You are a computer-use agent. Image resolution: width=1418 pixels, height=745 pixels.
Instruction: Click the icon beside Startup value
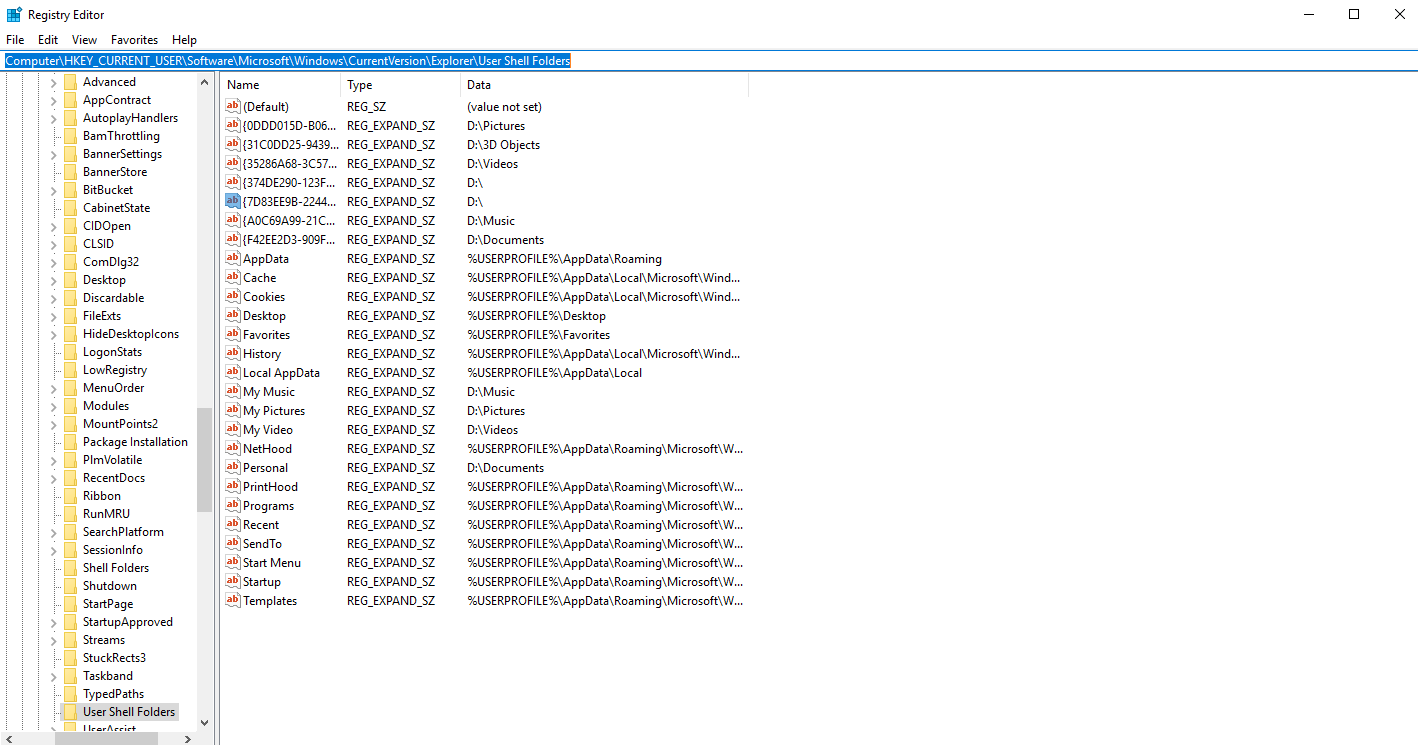tap(233, 581)
